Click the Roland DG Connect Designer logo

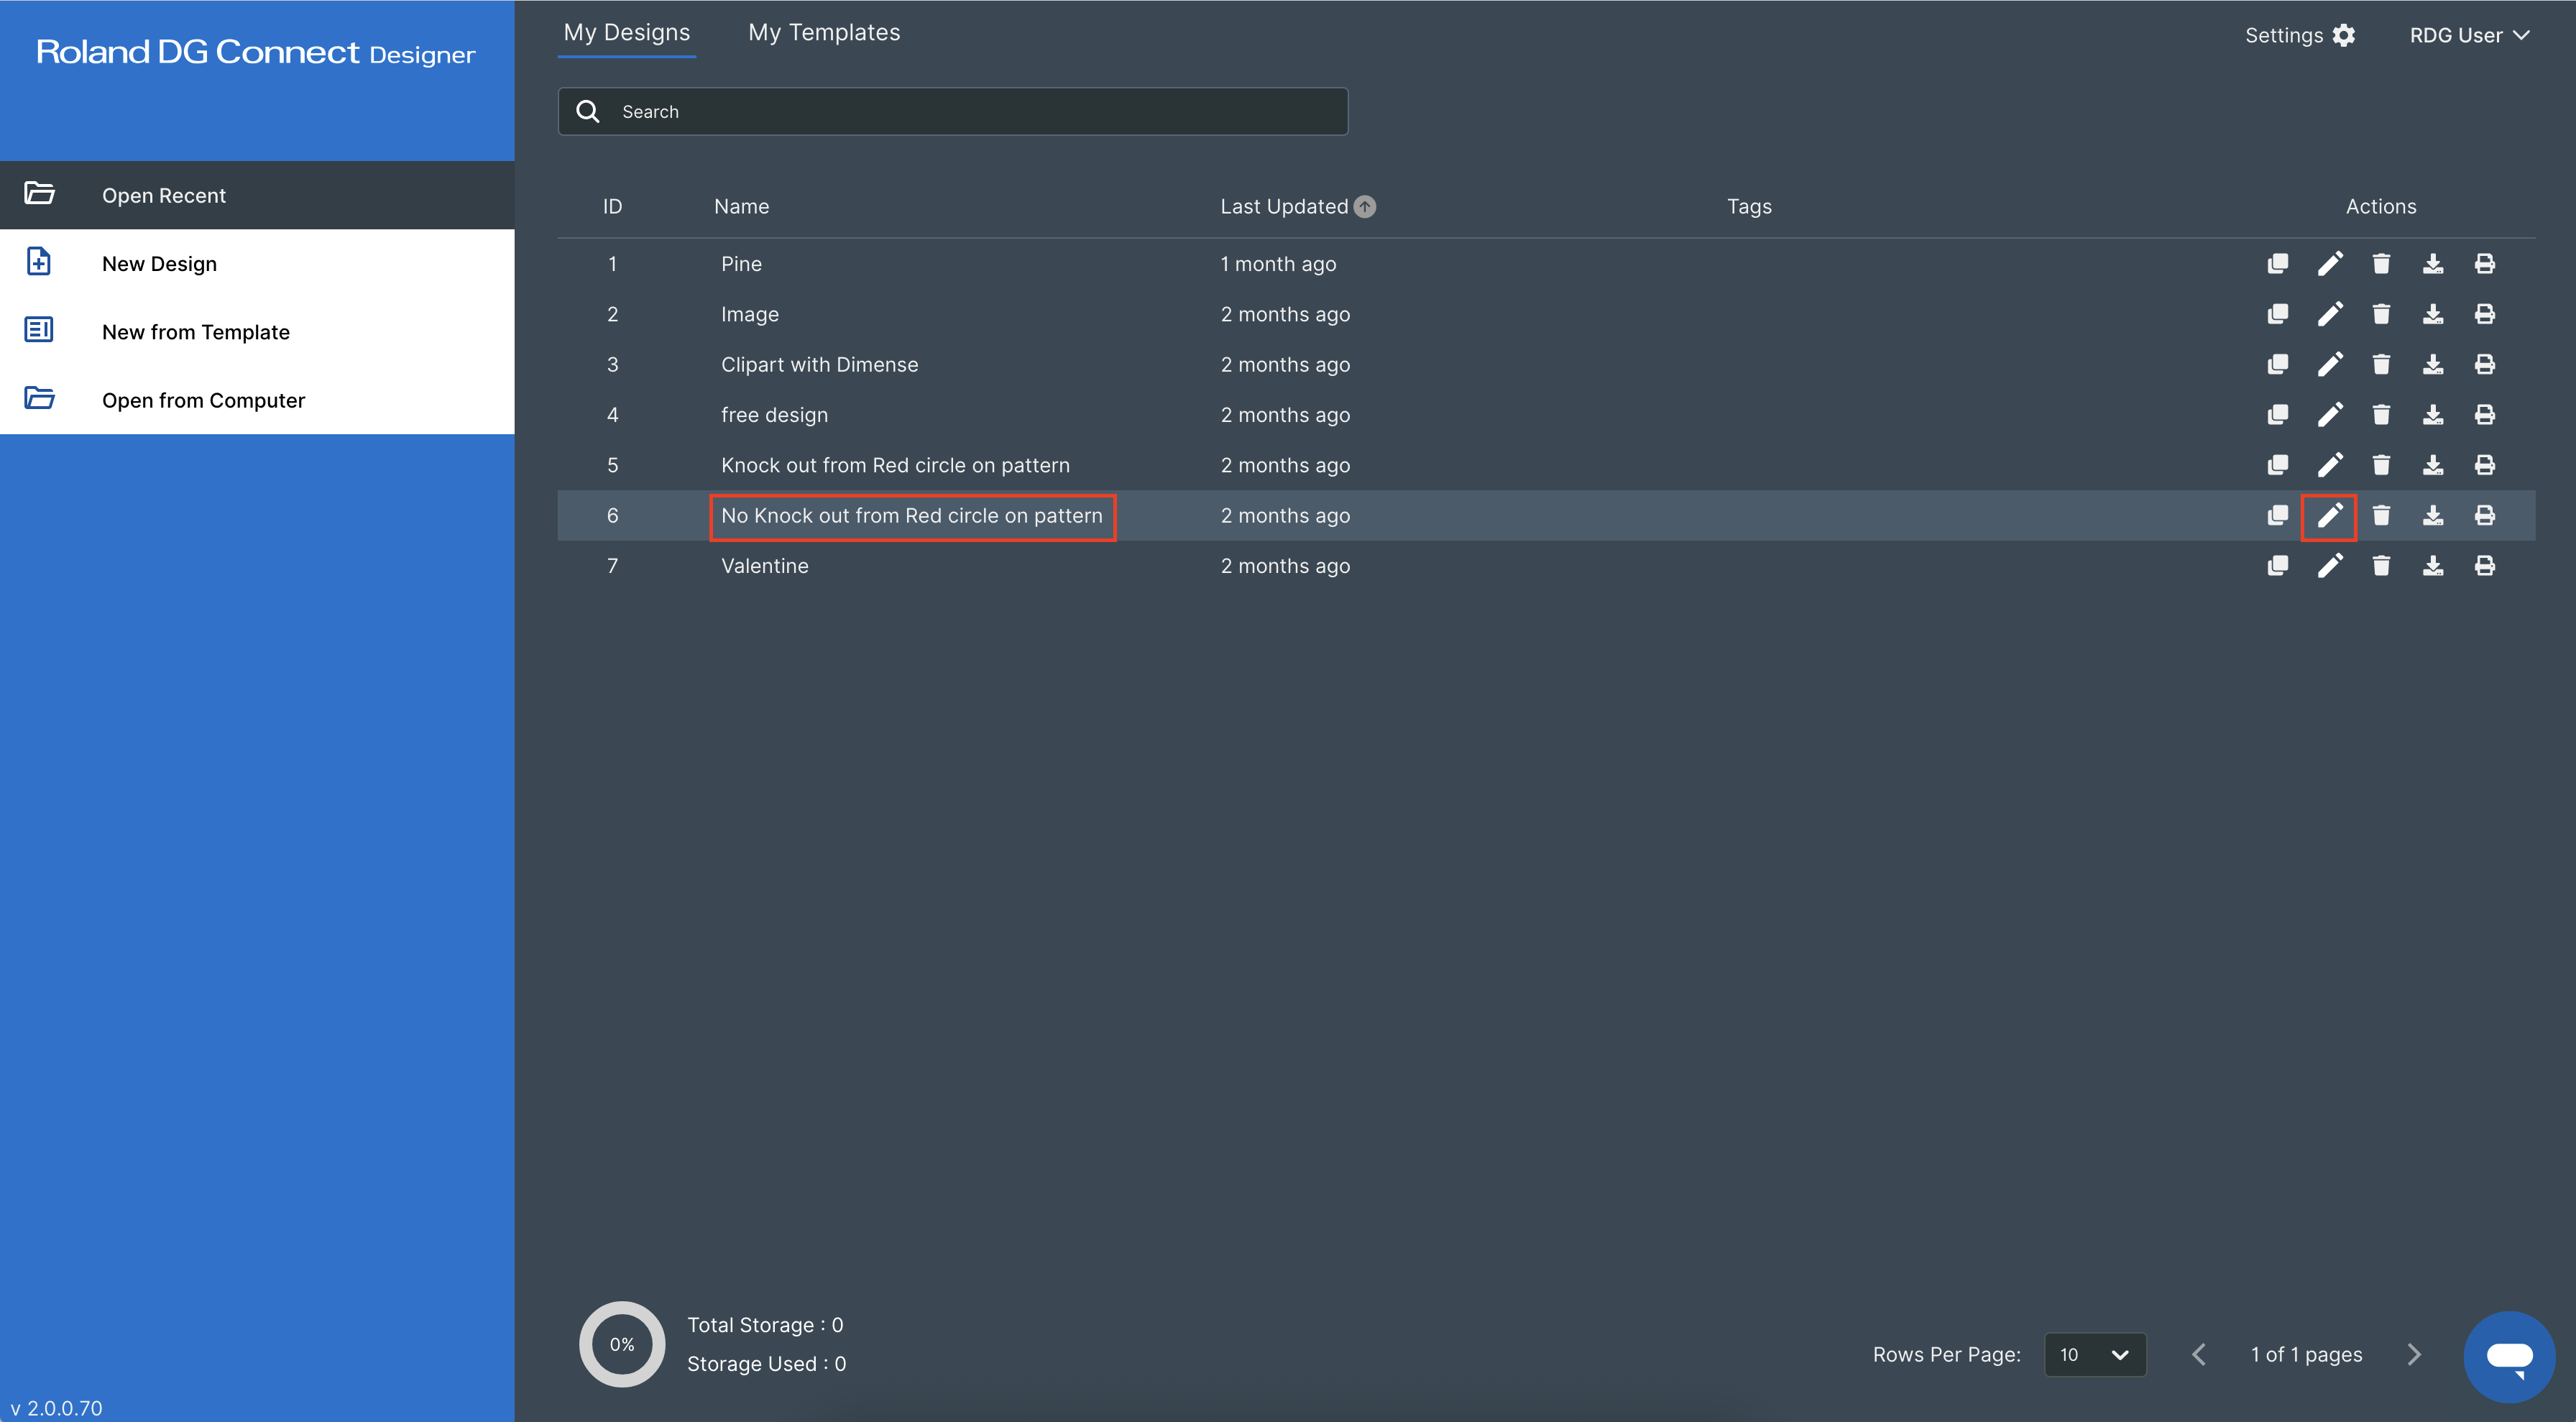(255, 52)
